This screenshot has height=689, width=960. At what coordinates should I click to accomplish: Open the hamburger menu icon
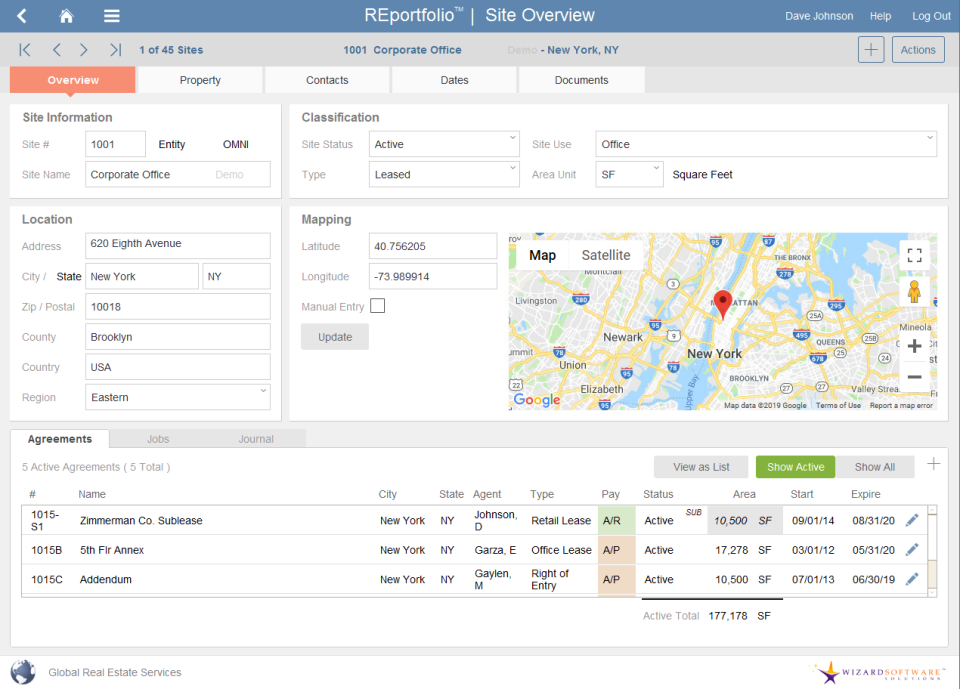pyautogui.click(x=111, y=16)
